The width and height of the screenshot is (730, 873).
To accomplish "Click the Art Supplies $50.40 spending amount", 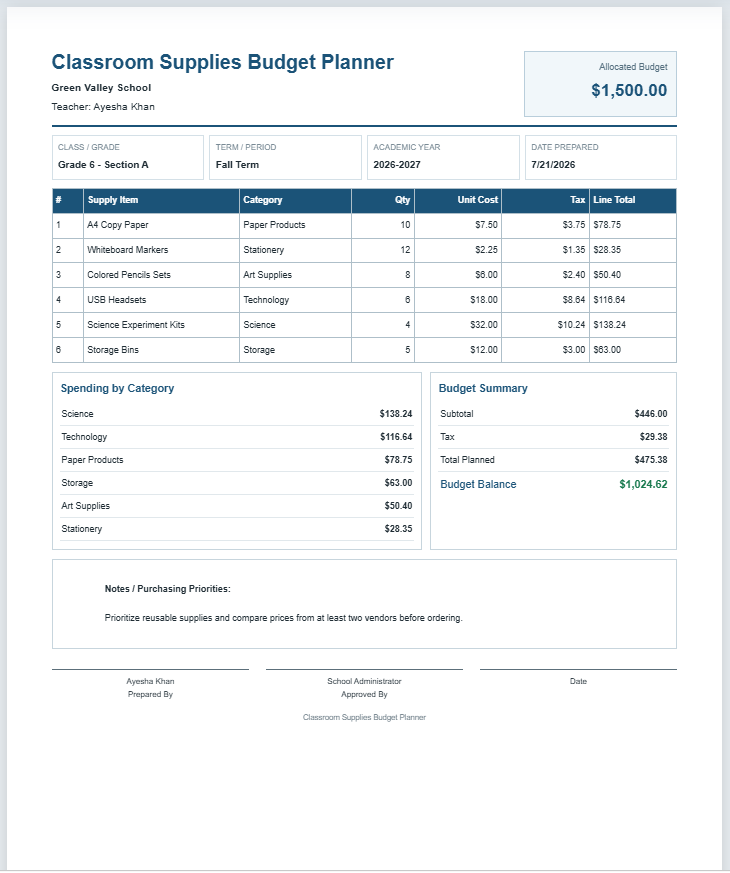I will pos(398,506).
